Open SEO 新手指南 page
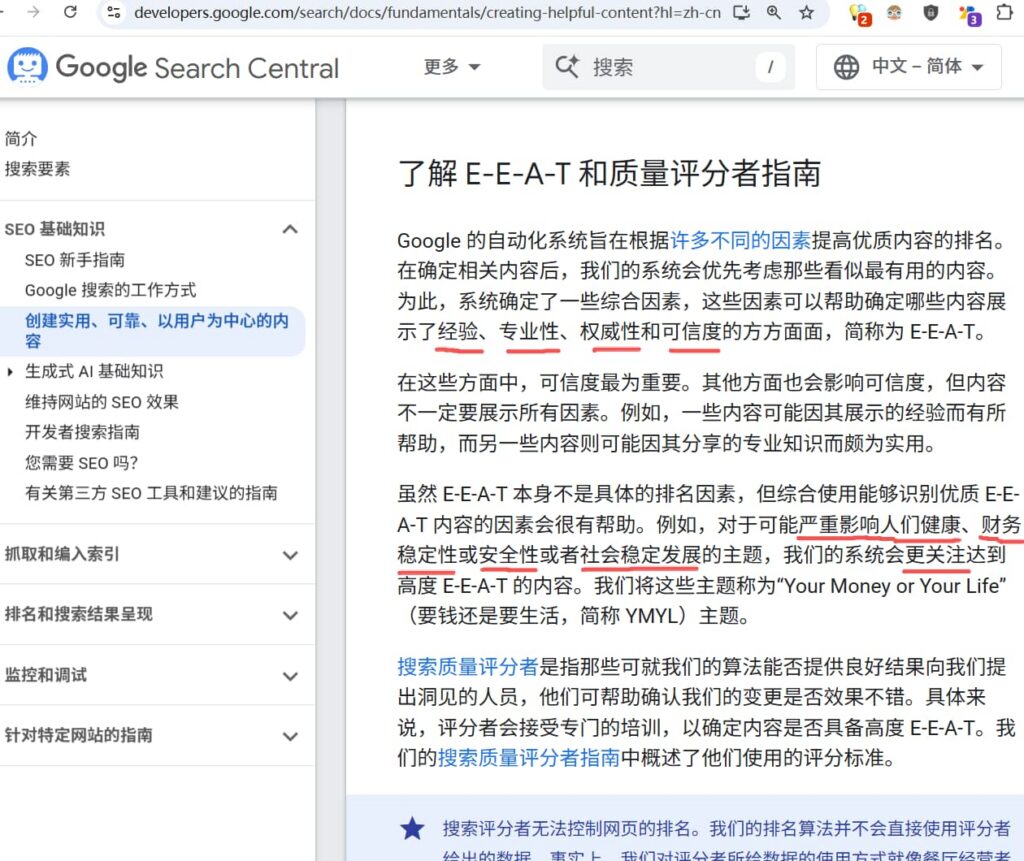Image resolution: width=1024 pixels, height=861 pixels. [x=74, y=260]
